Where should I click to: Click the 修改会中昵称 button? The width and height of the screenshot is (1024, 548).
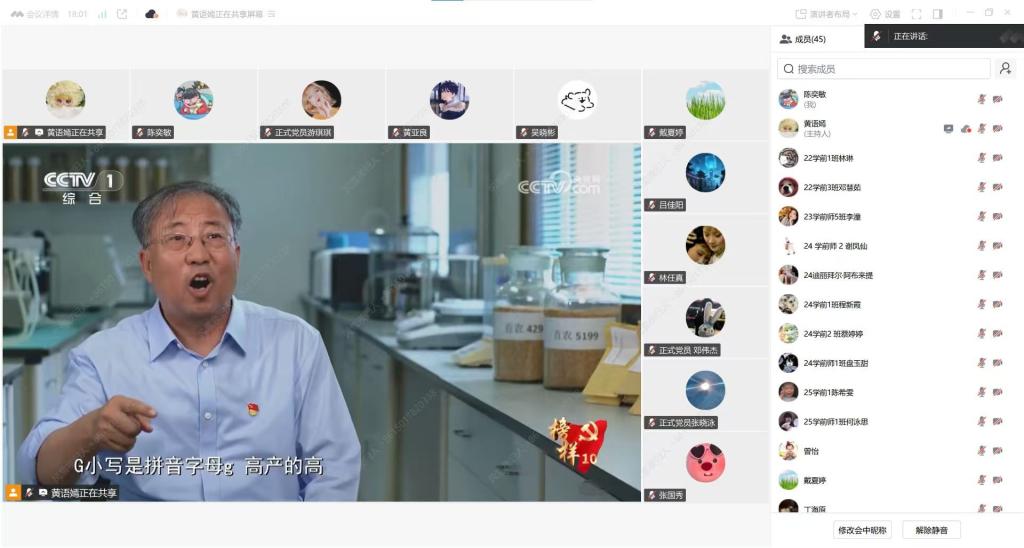point(862,529)
